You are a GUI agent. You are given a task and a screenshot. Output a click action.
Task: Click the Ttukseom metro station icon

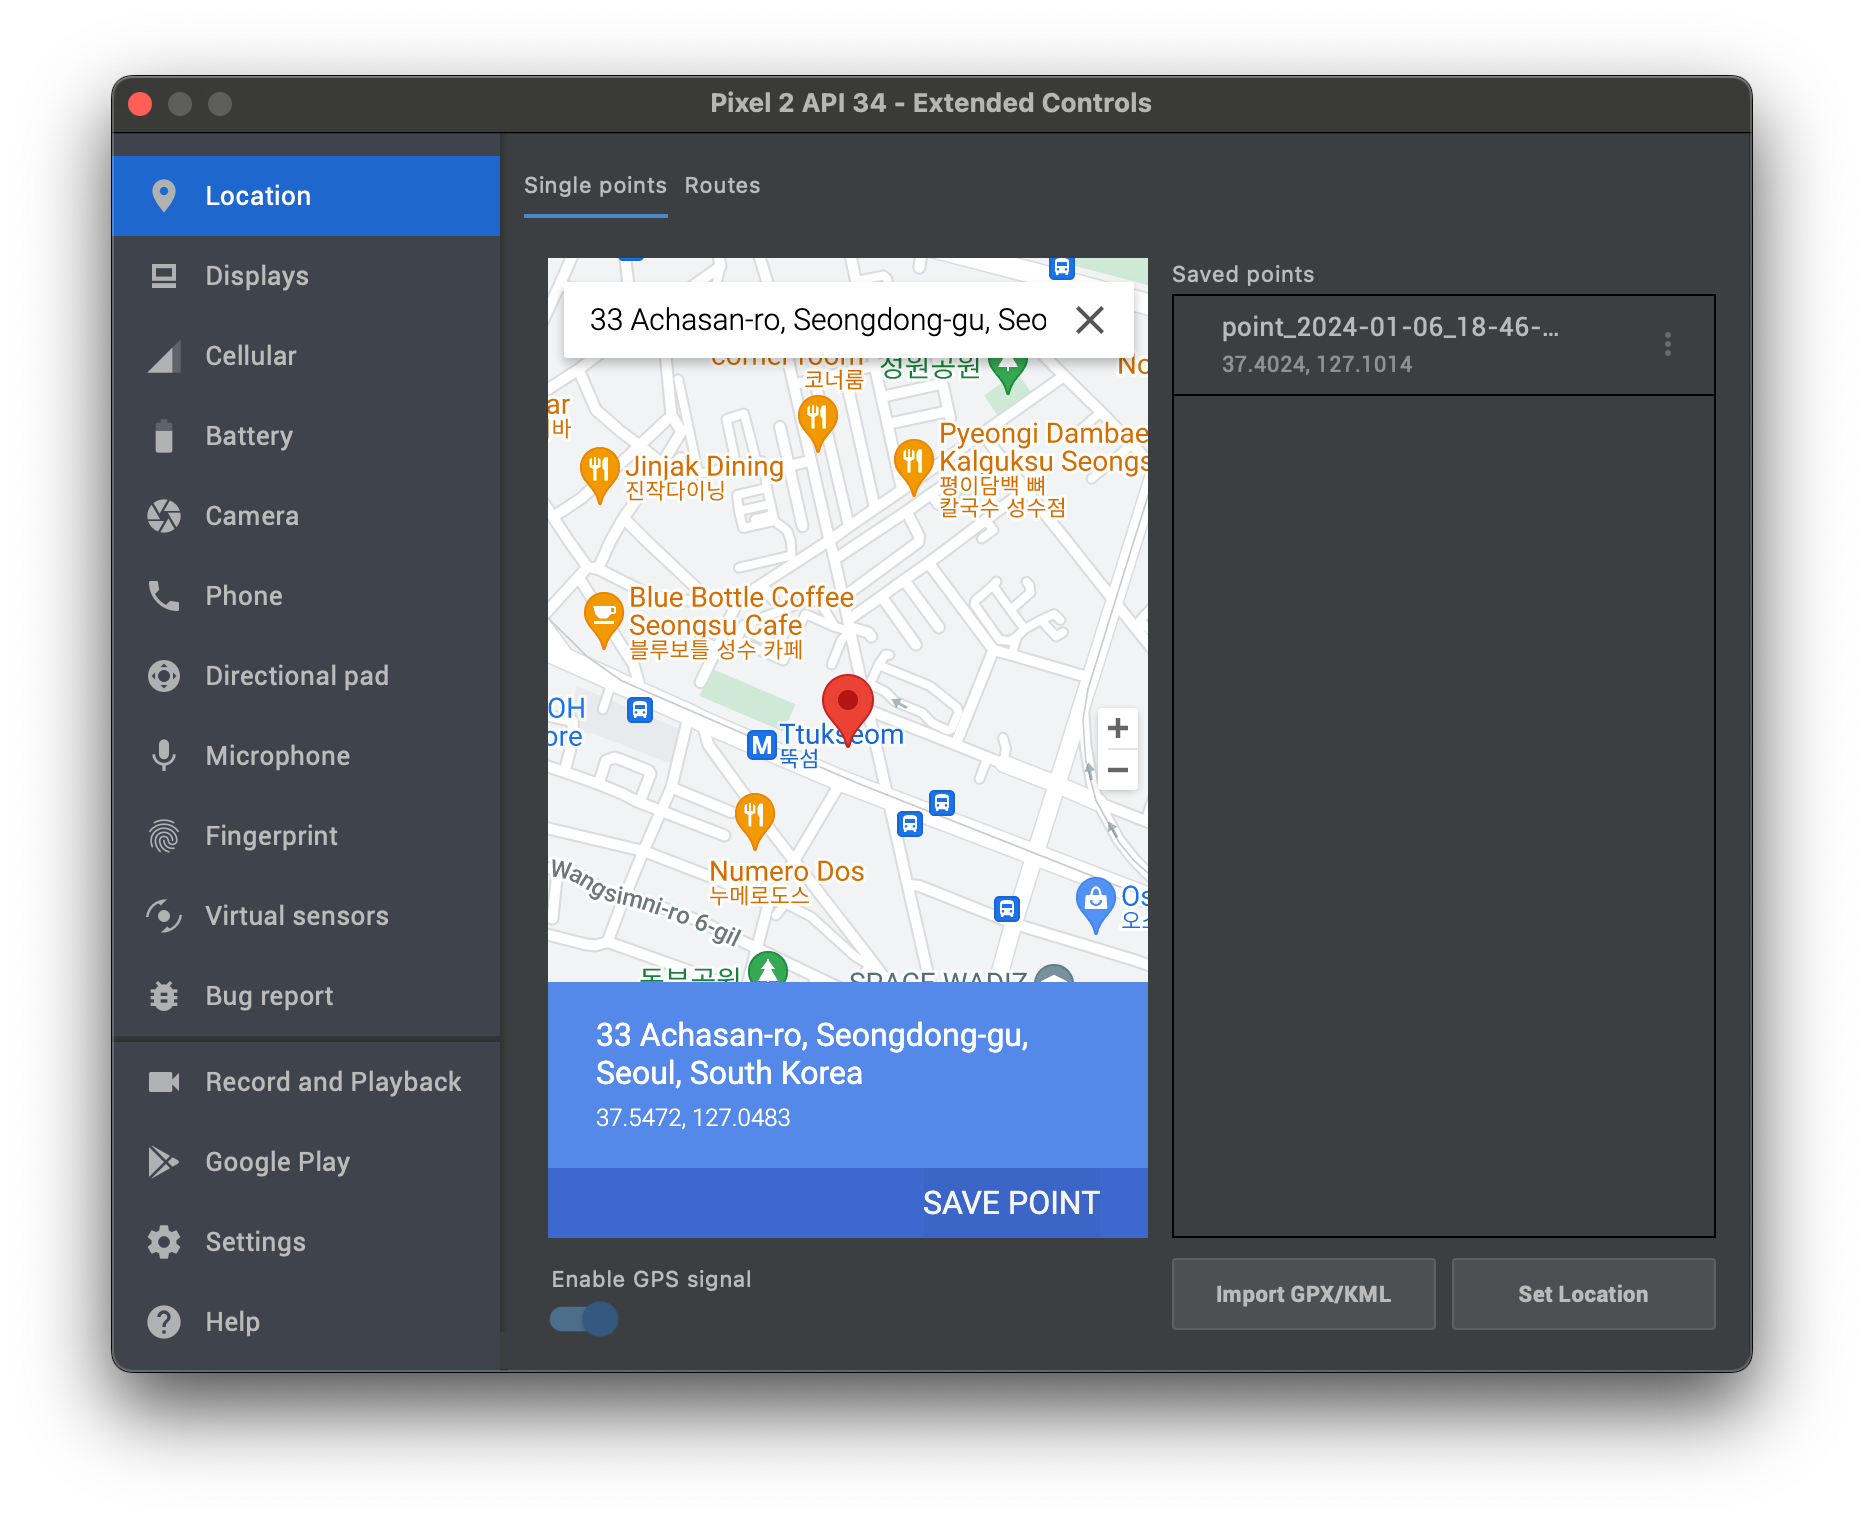tap(762, 745)
